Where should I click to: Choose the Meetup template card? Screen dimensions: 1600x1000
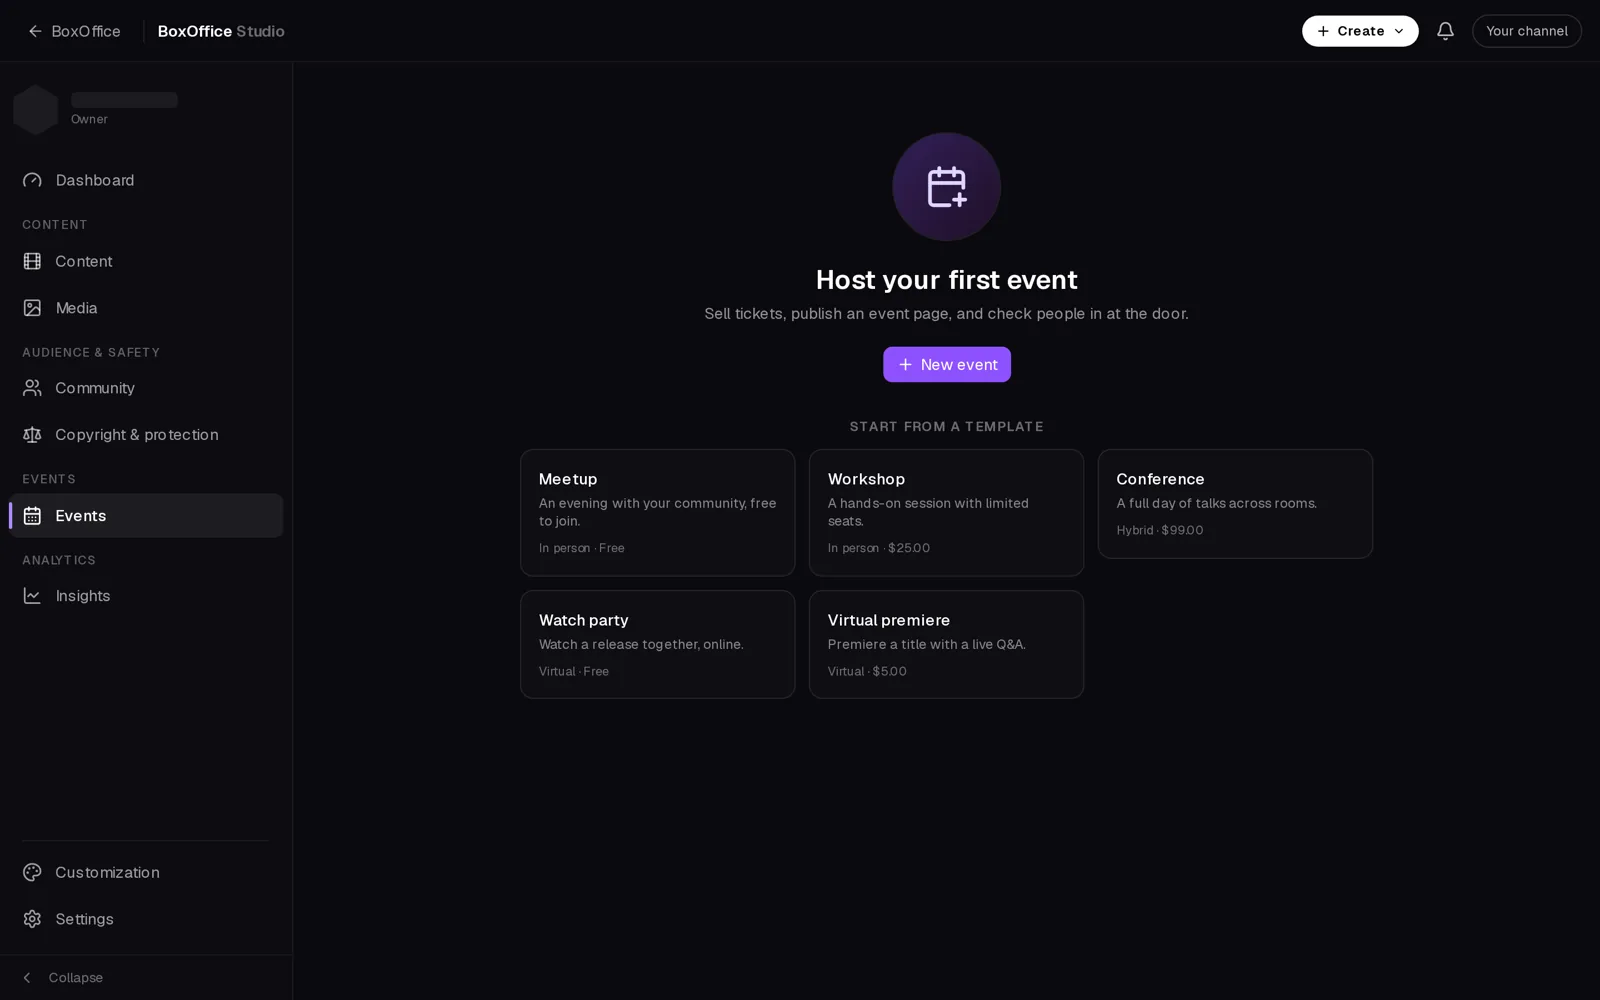coord(657,512)
